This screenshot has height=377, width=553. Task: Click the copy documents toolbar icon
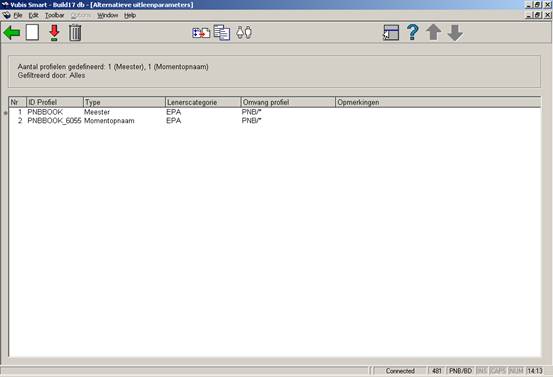tap(222, 33)
